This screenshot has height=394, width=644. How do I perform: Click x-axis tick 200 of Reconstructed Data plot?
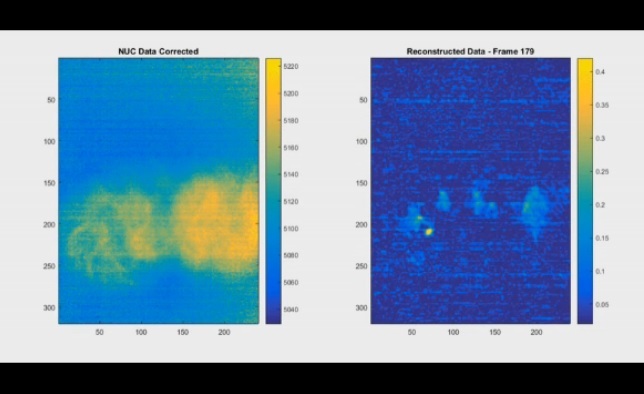(x=536, y=332)
